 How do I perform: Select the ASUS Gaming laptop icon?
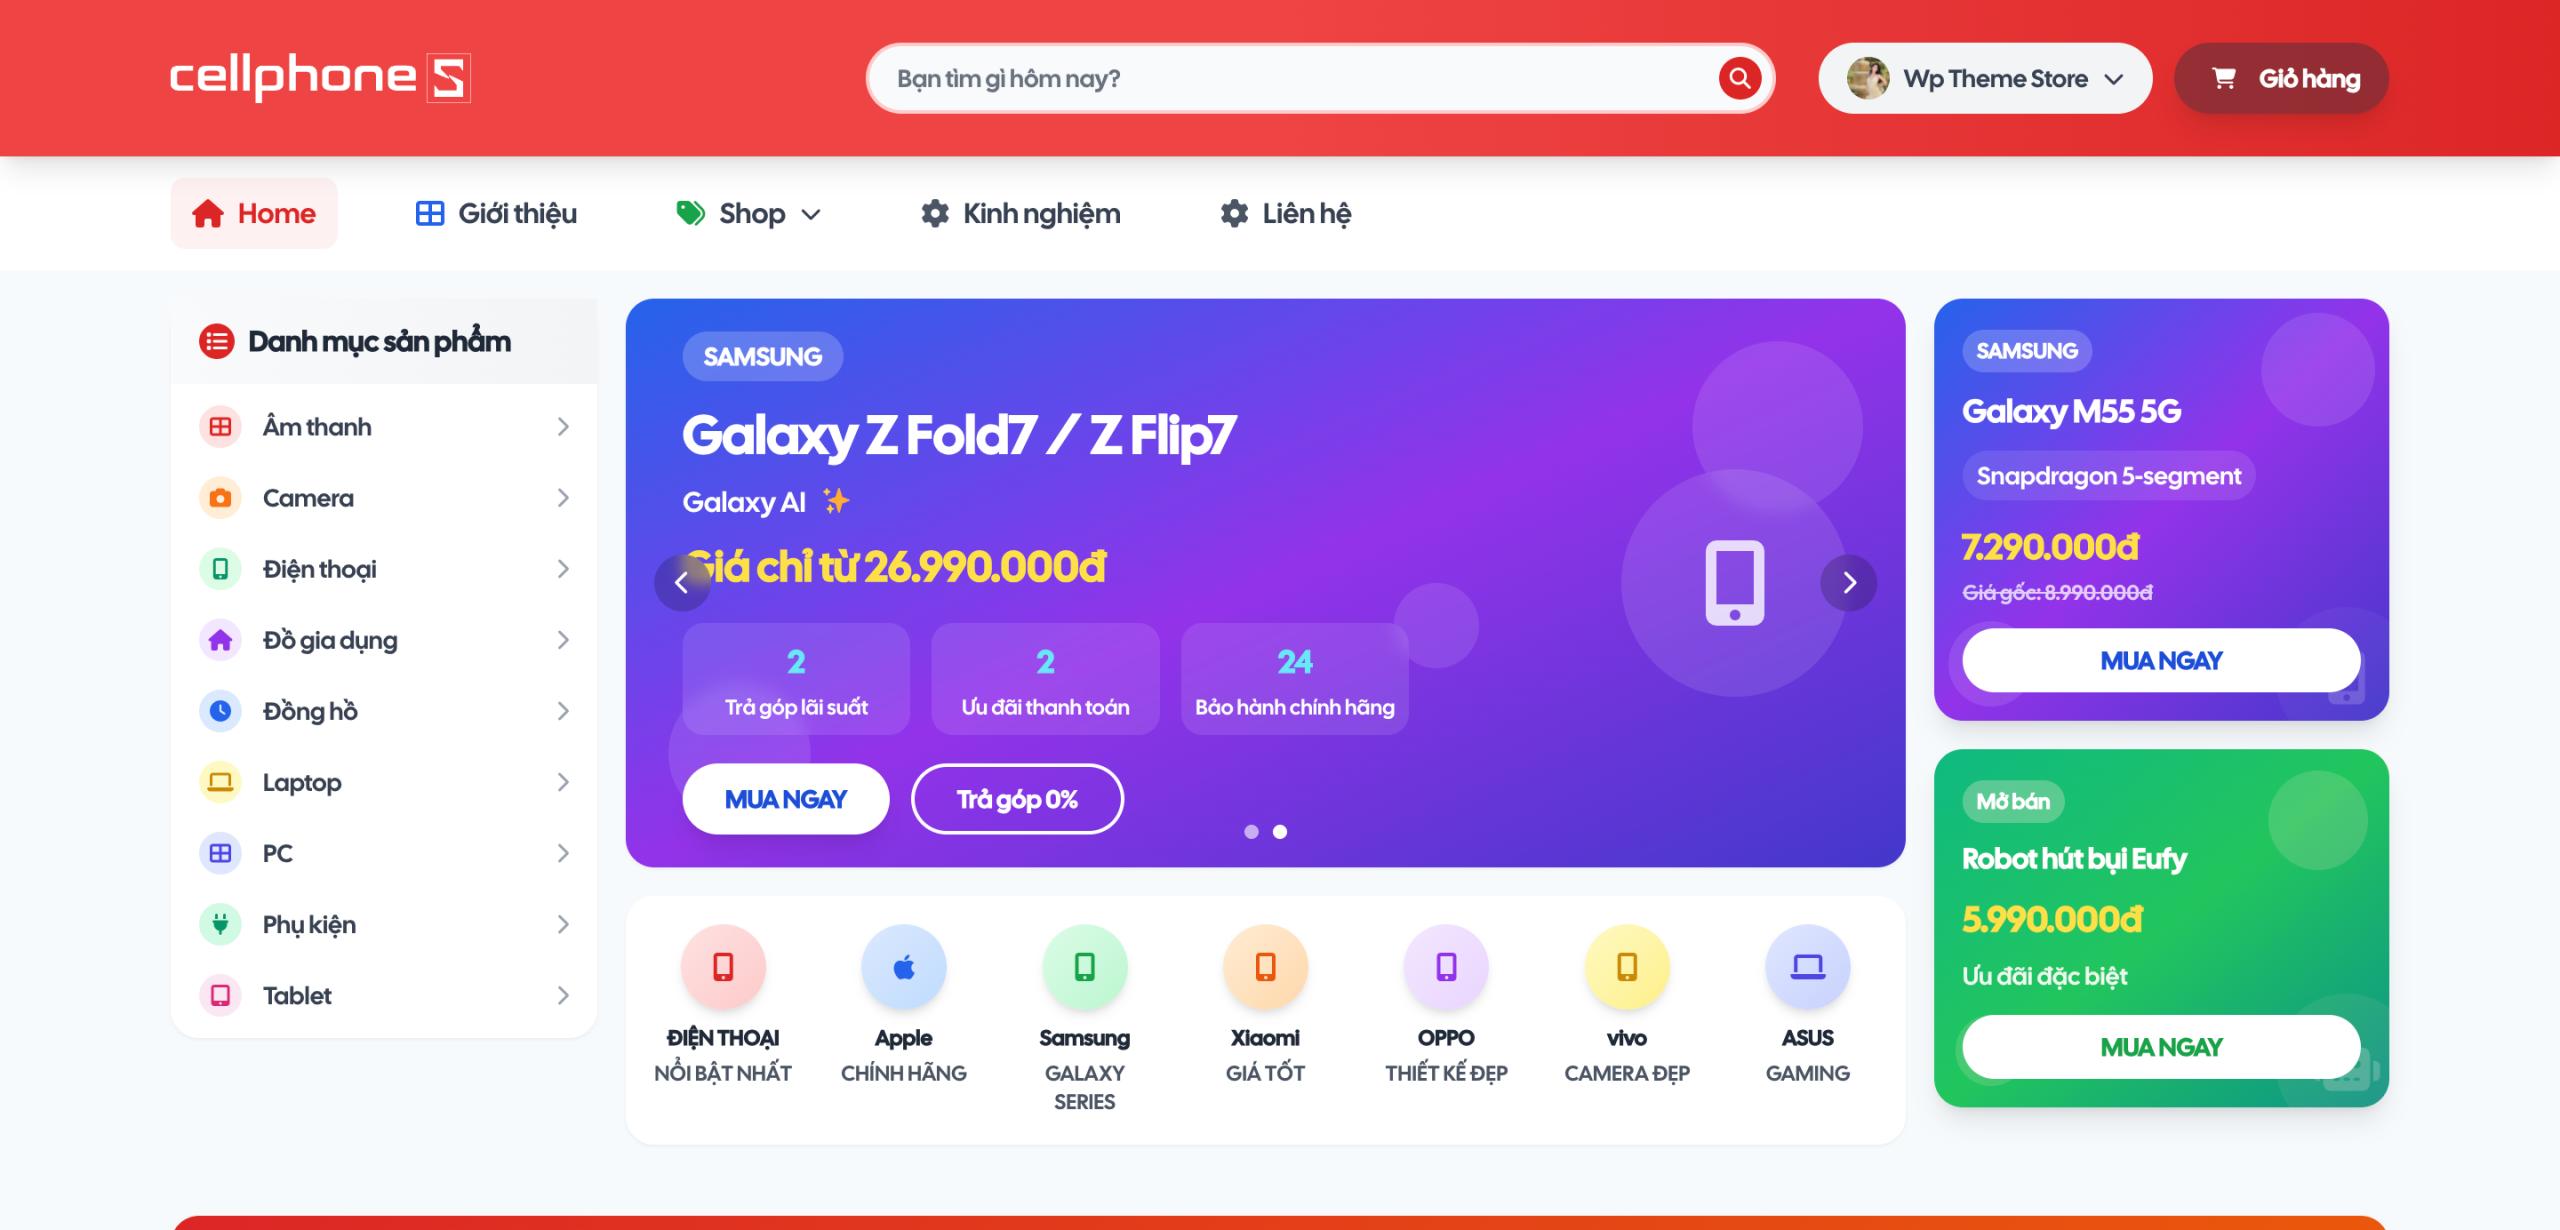pos(1807,966)
